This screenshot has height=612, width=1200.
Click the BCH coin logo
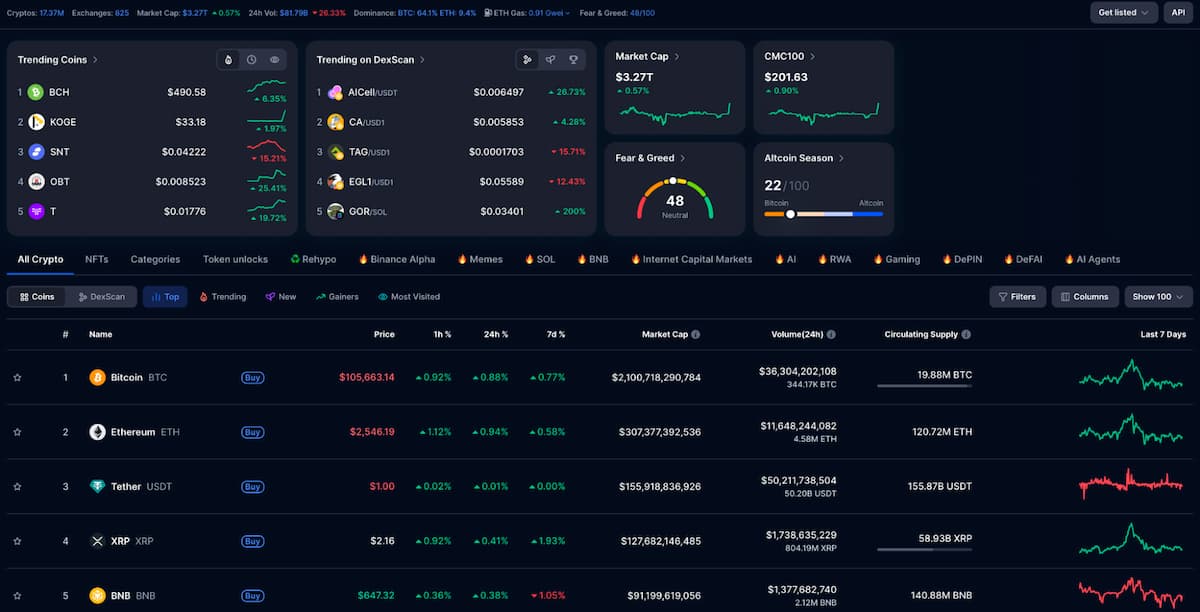(x=36, y=92)
